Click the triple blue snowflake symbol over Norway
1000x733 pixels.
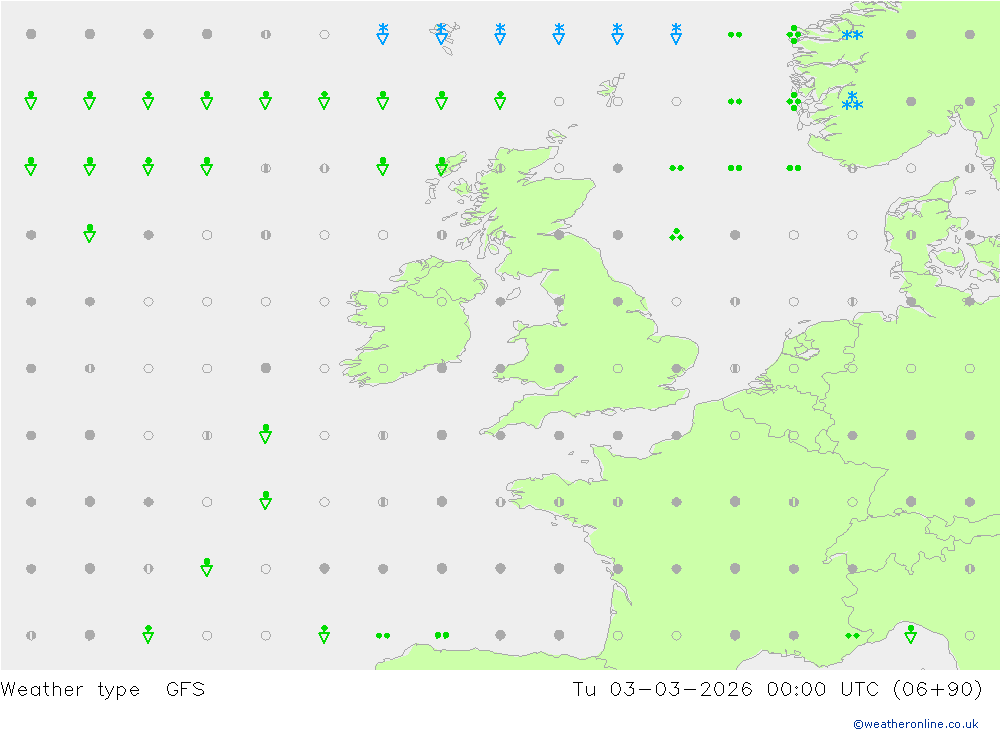[x=852, y=101]
